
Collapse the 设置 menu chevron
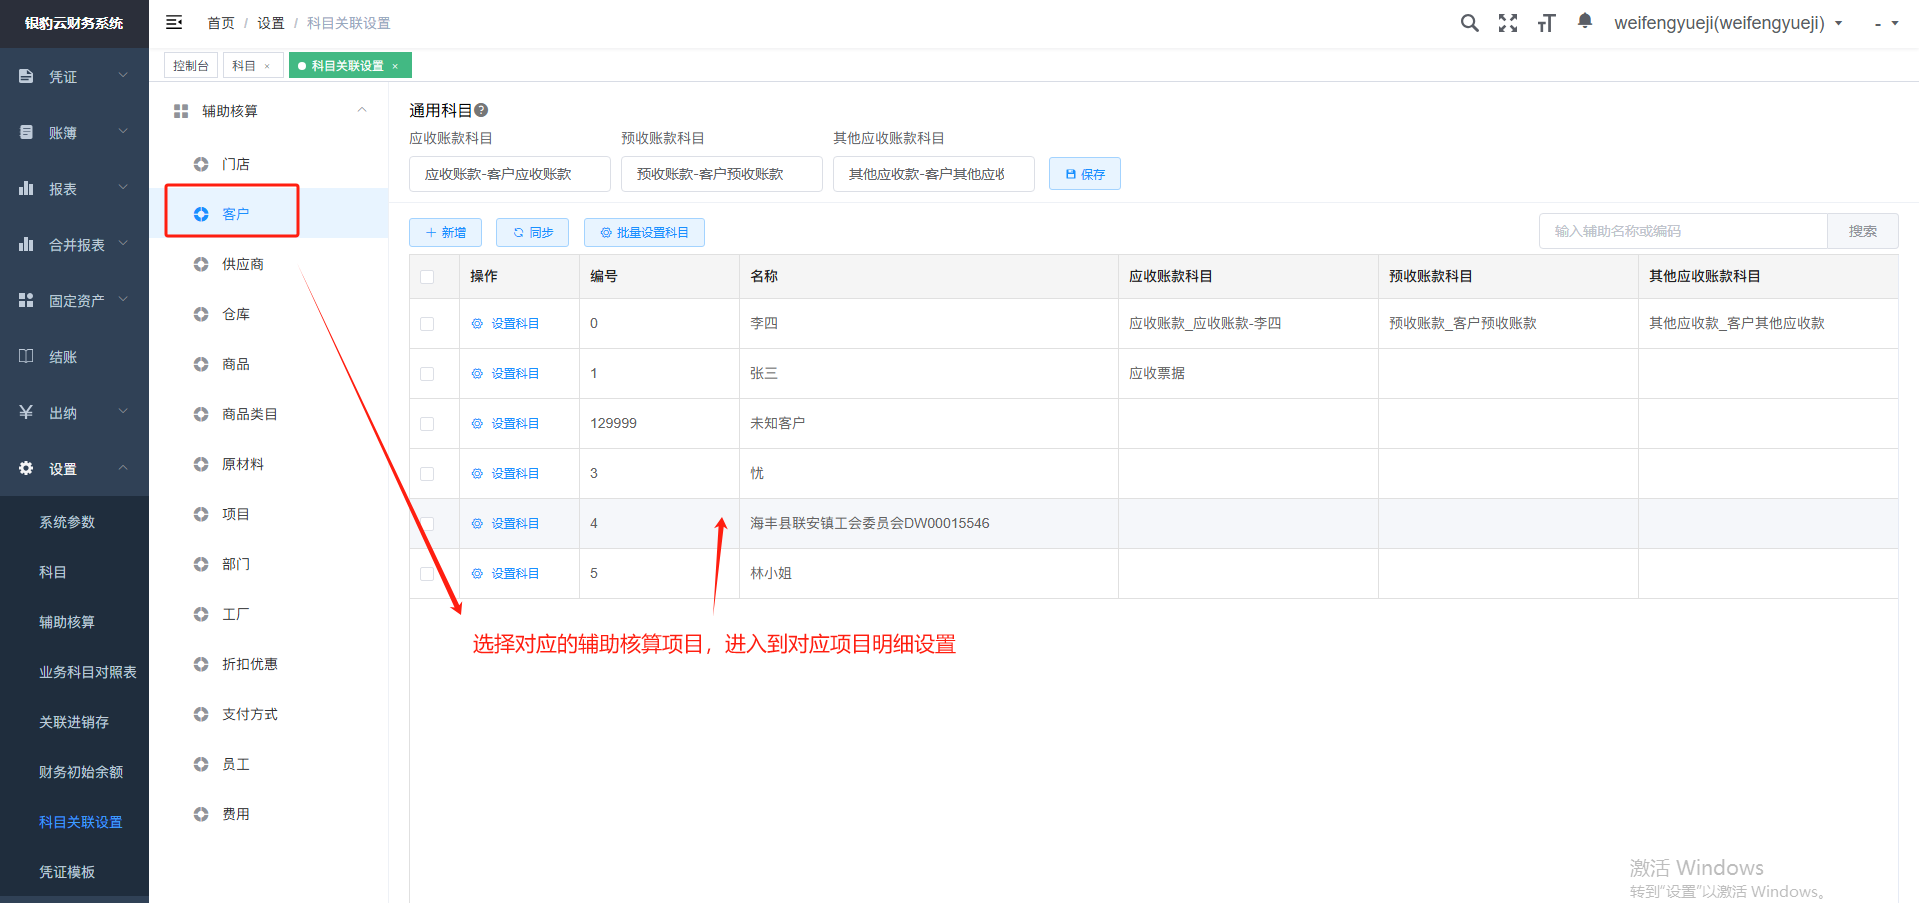[123, 467]
